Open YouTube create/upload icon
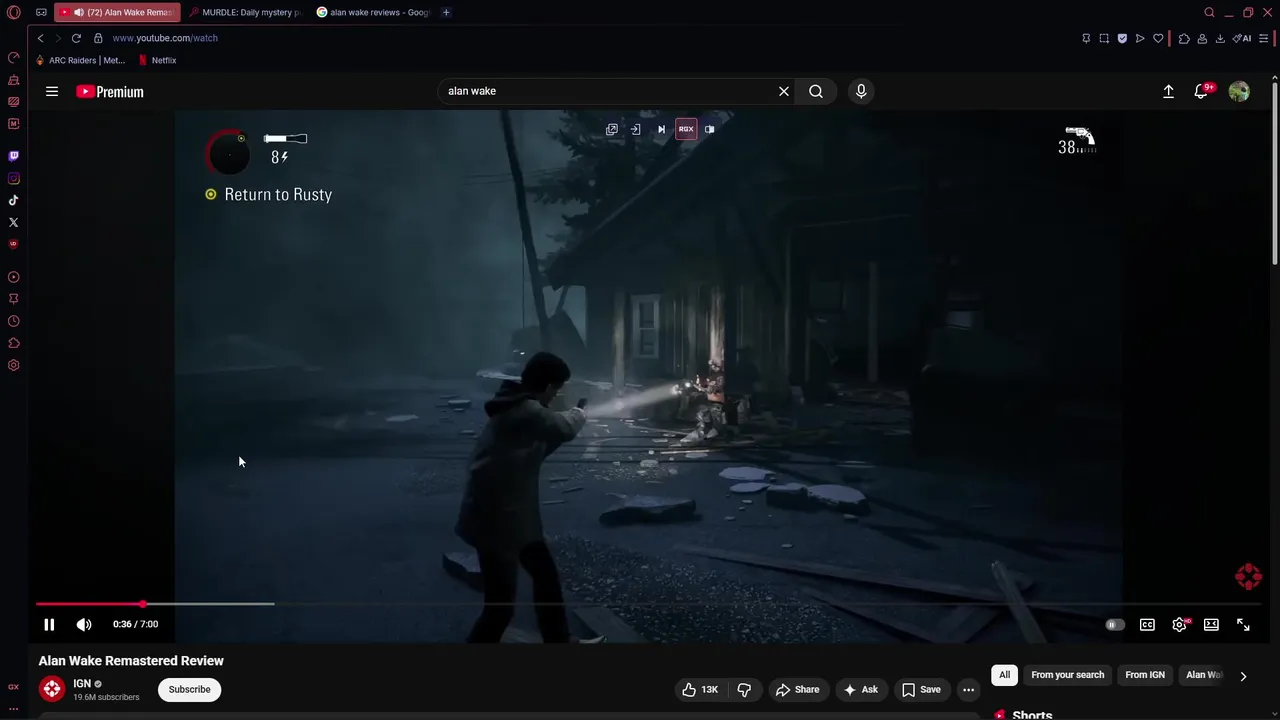Screen dimensions: 1280x720 click(1168, 91)
